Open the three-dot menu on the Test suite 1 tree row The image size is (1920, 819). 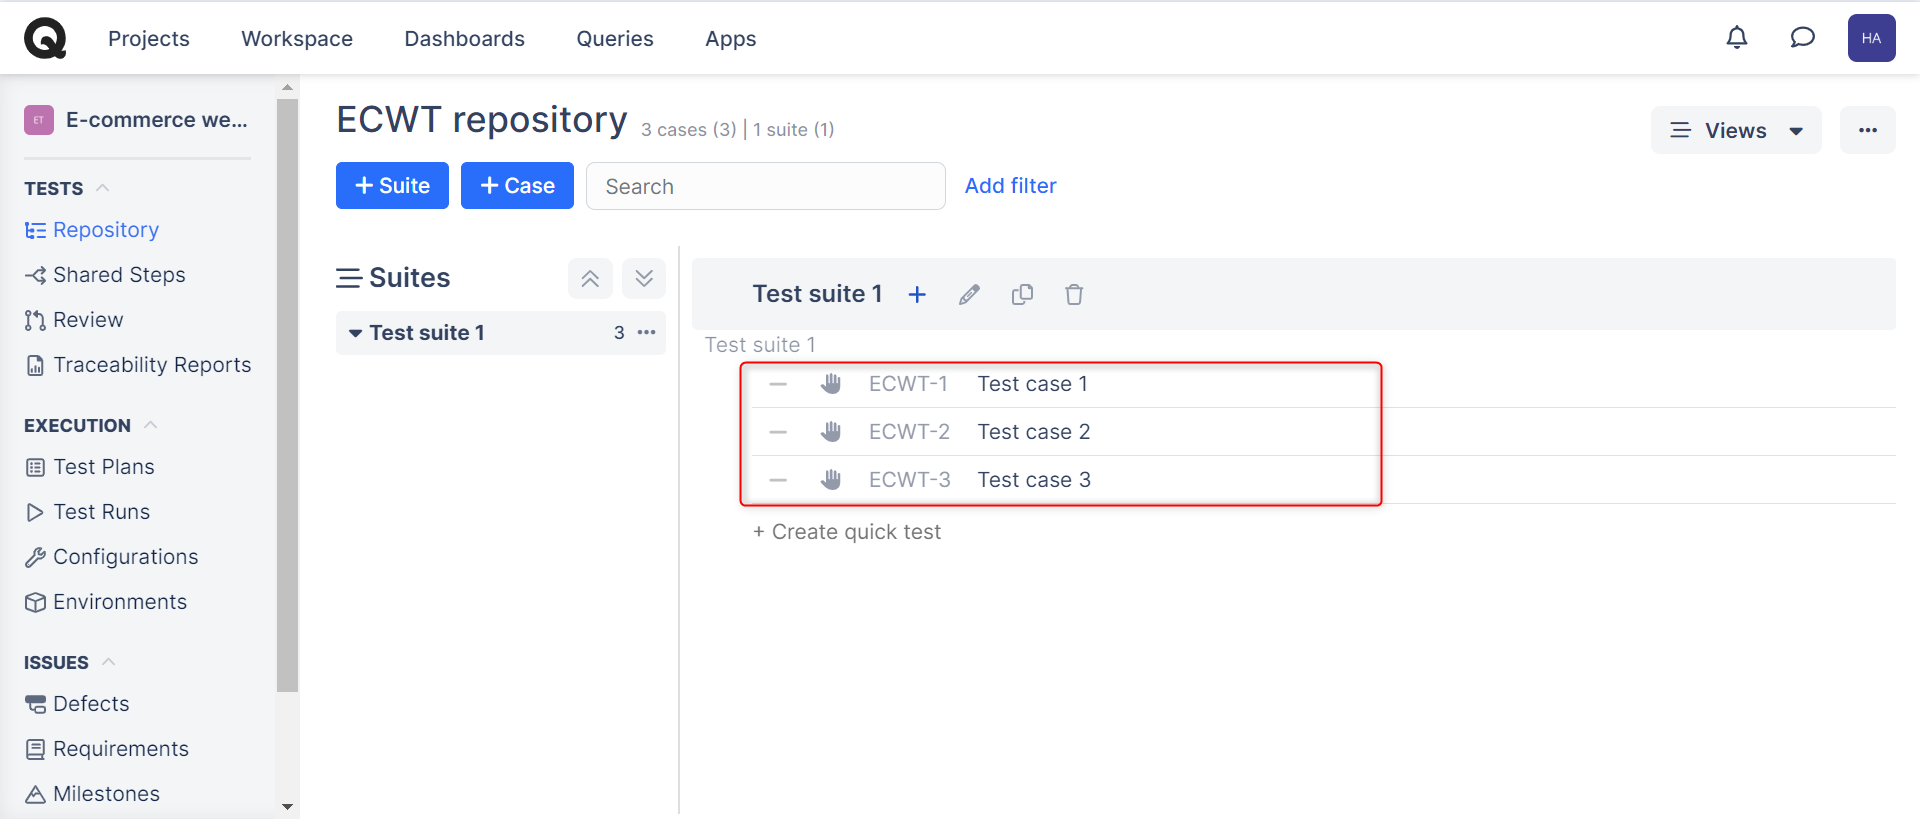pyautogui.click(x=647, y=332)
